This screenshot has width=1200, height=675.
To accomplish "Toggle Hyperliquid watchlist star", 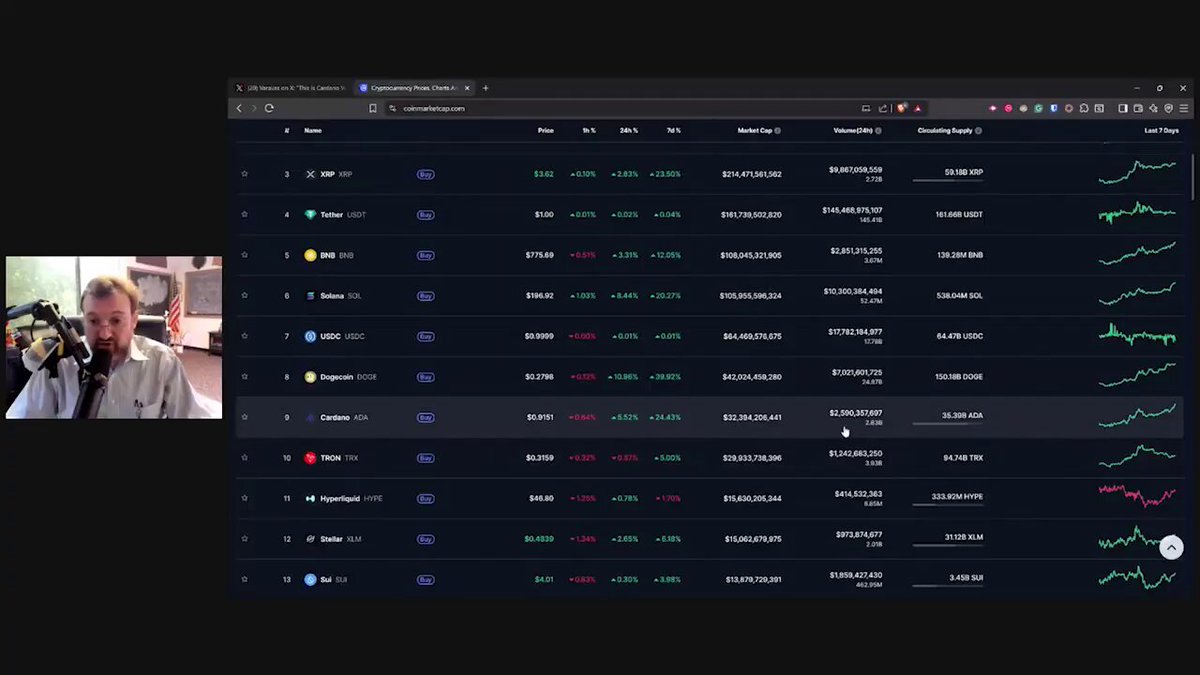I will click(244, 498).
